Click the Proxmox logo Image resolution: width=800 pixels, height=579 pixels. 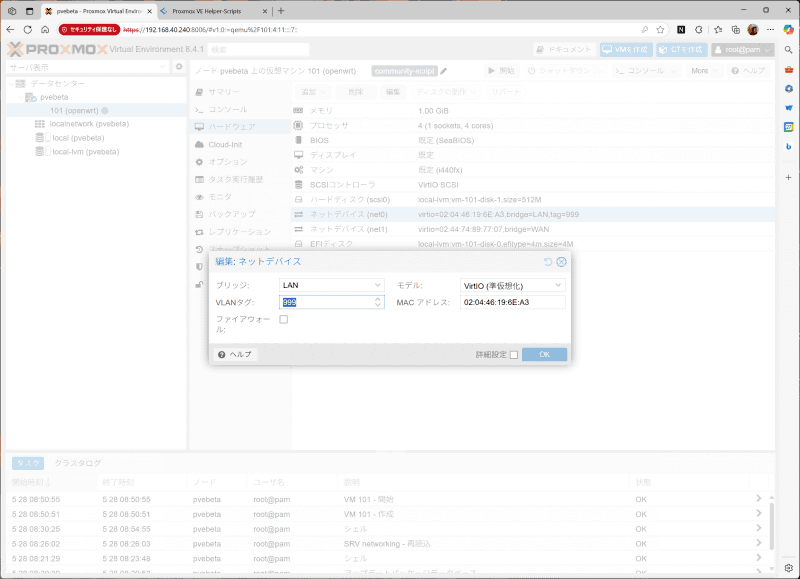point(57,49)
